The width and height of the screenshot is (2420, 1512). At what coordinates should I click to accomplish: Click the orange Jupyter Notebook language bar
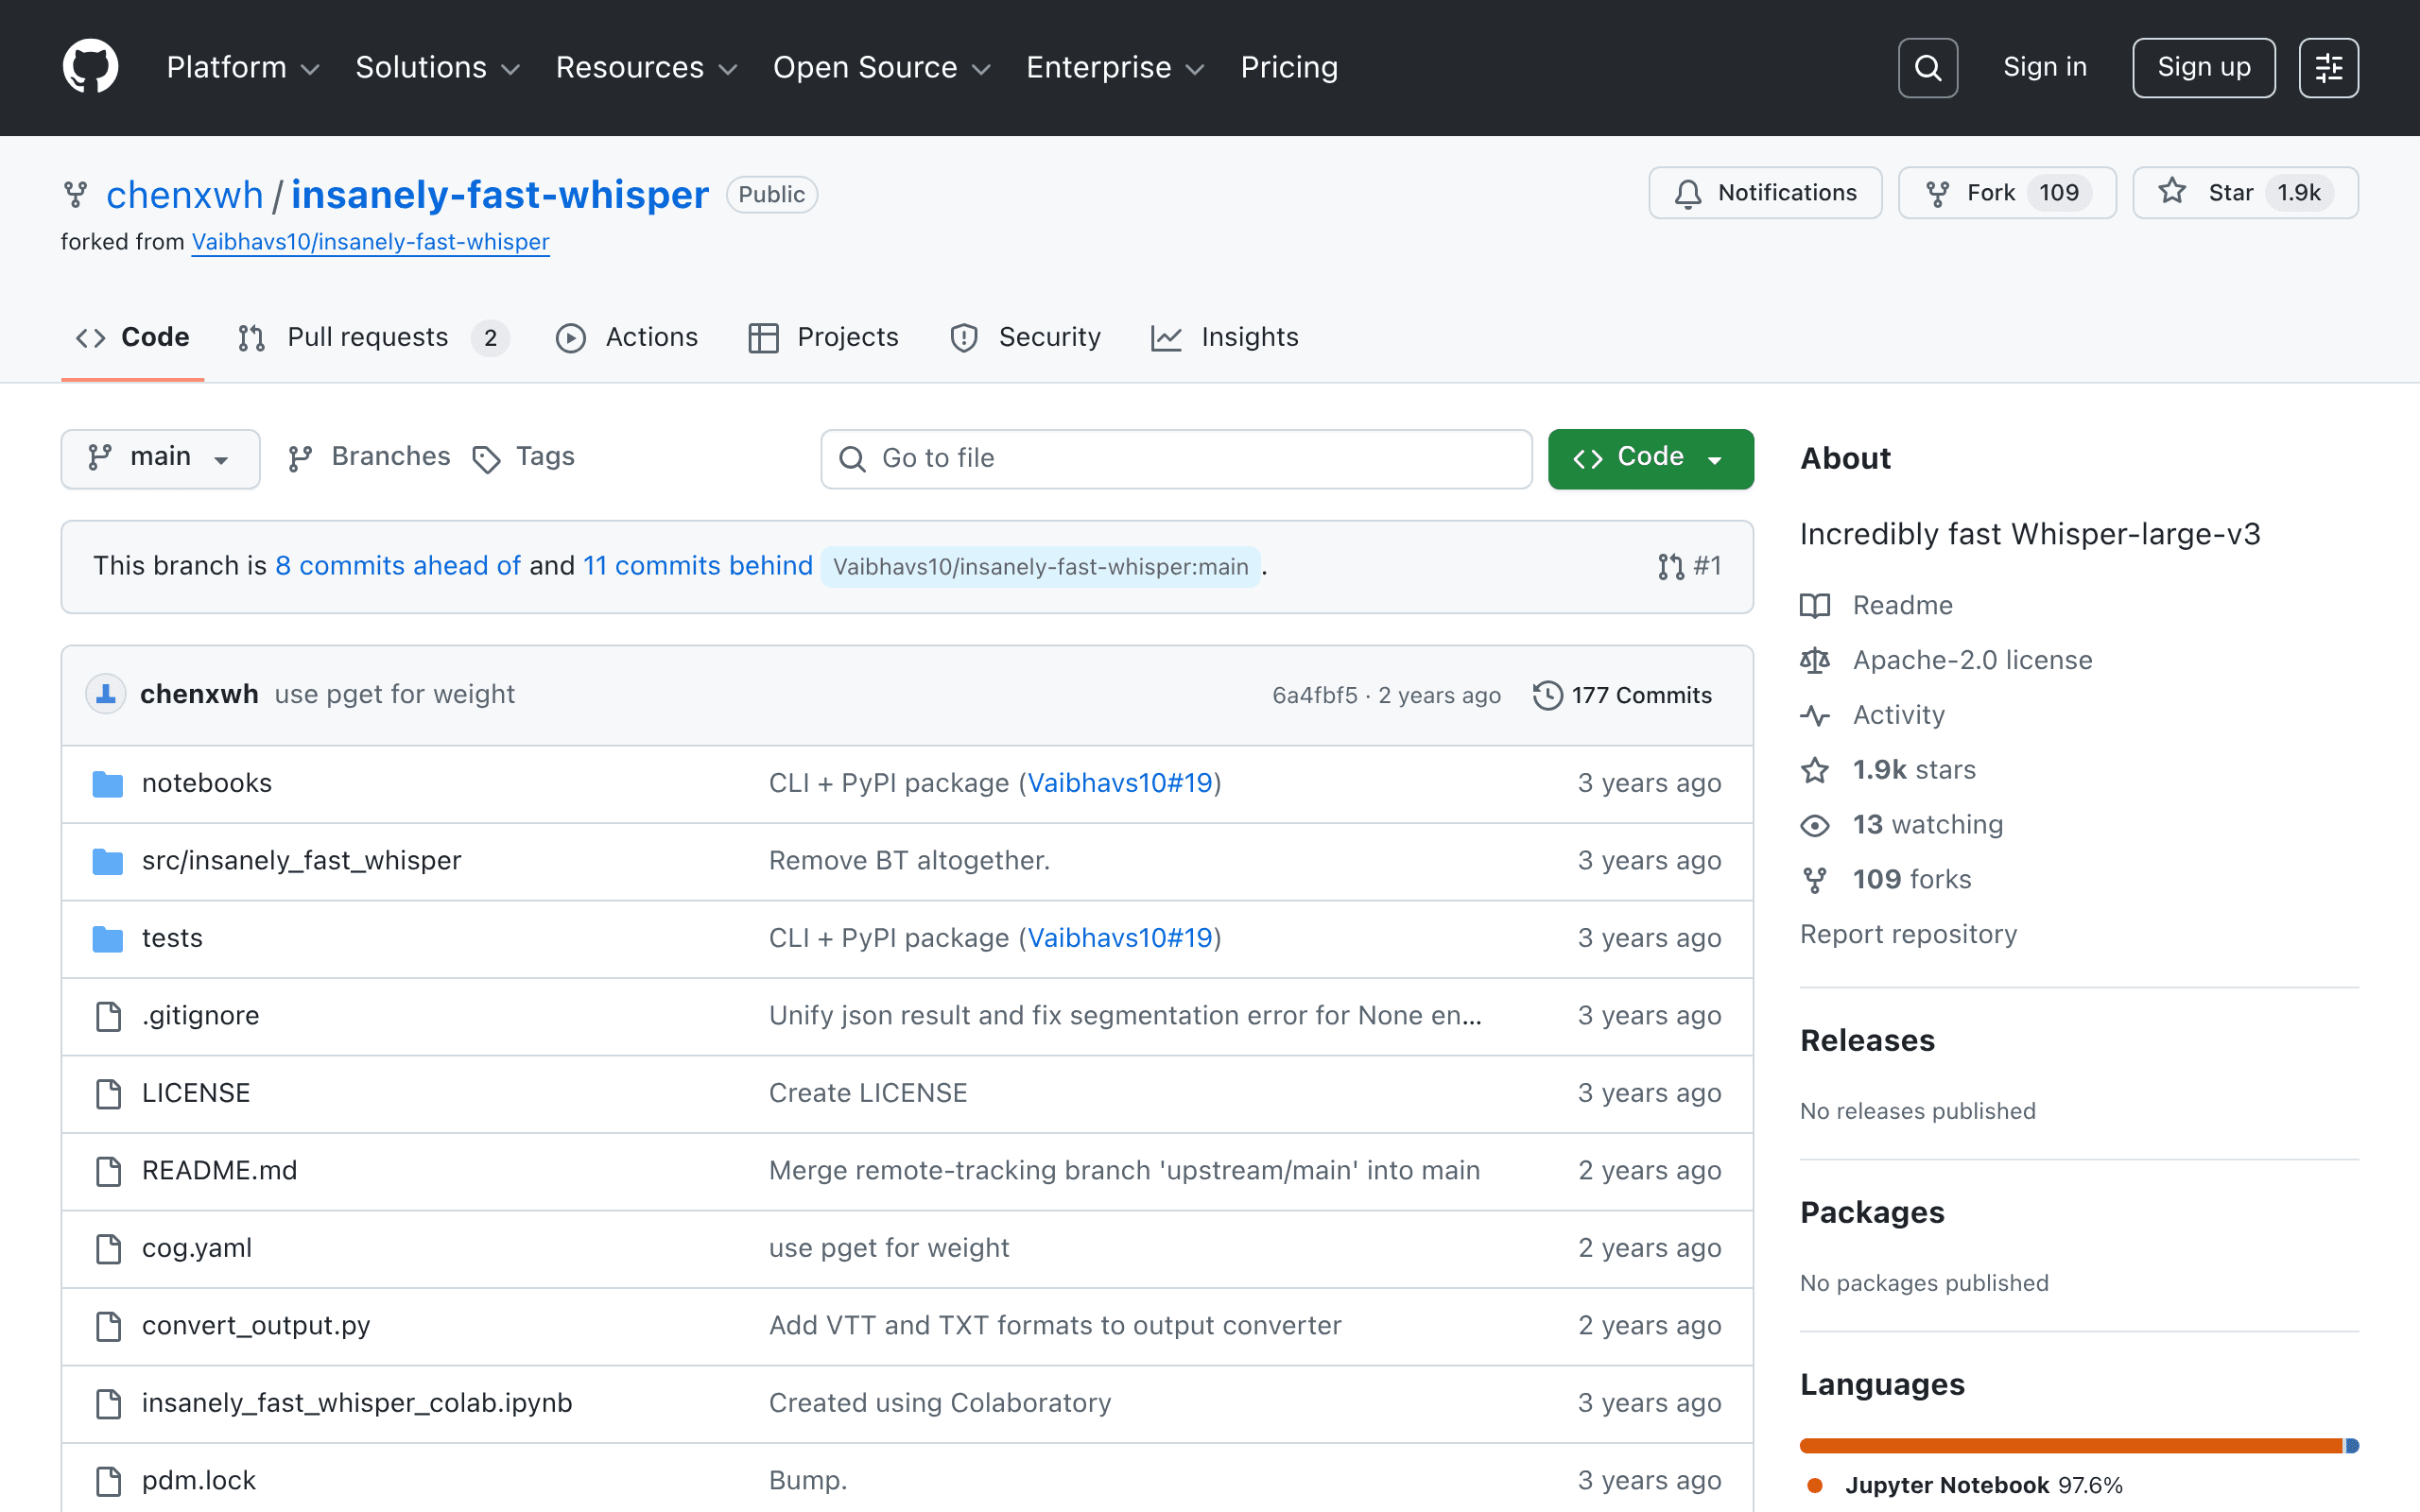coord(2071,1445)
